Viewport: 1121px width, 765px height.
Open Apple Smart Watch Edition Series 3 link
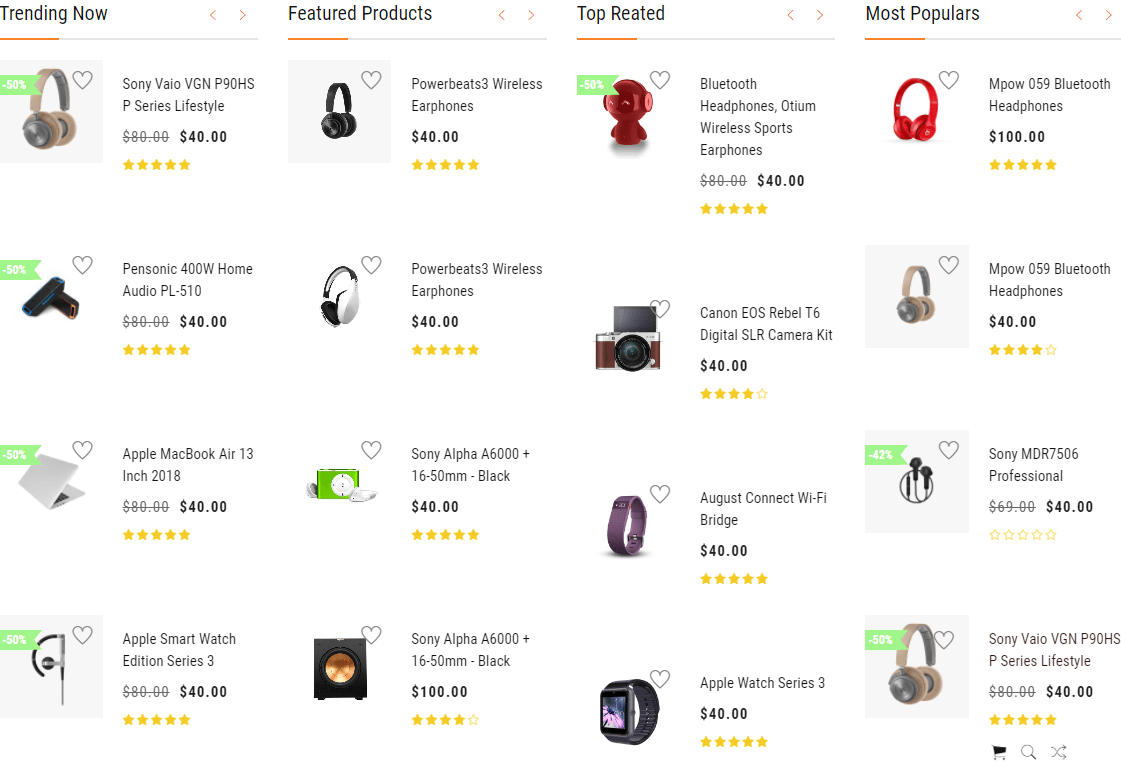pos(179,650)
